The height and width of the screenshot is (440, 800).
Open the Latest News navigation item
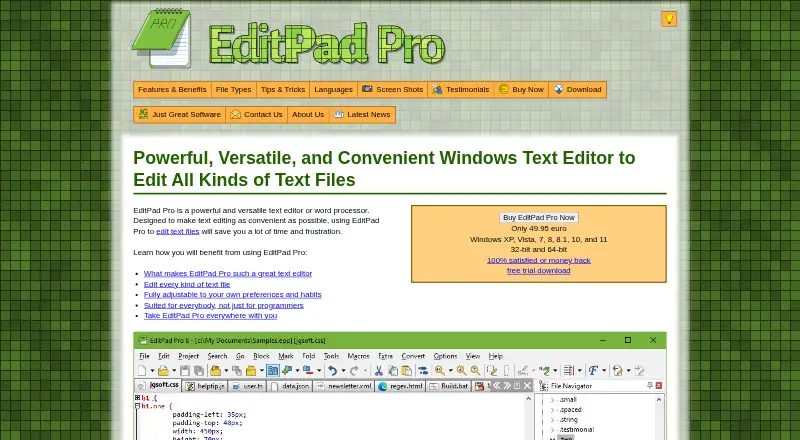(362, 114)
